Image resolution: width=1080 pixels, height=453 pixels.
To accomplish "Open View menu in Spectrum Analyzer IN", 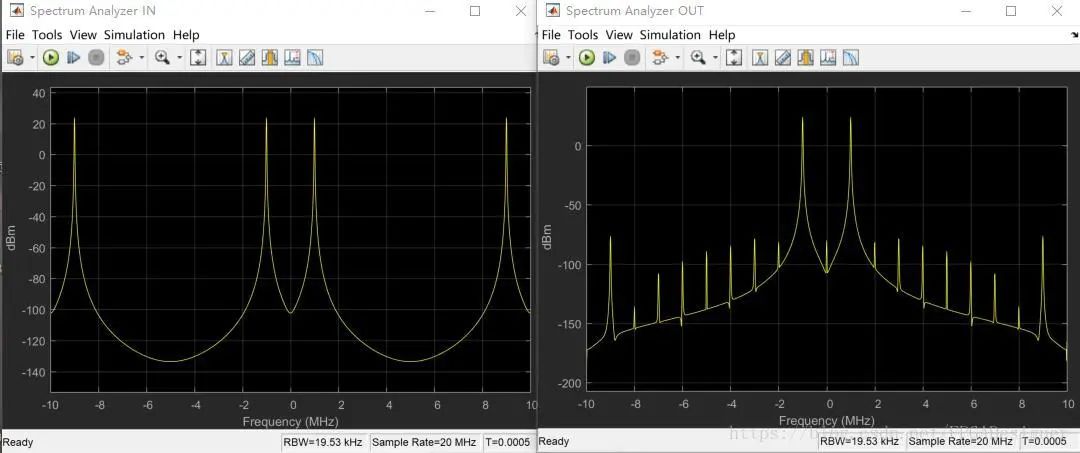I will click(83, 34).
